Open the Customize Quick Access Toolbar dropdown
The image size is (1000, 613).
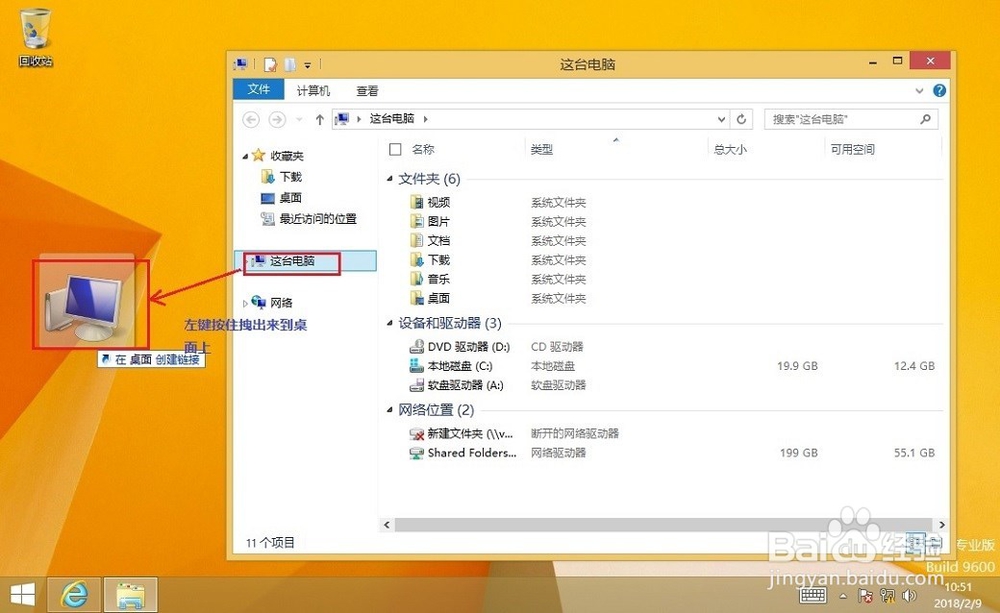pos(307,64)
